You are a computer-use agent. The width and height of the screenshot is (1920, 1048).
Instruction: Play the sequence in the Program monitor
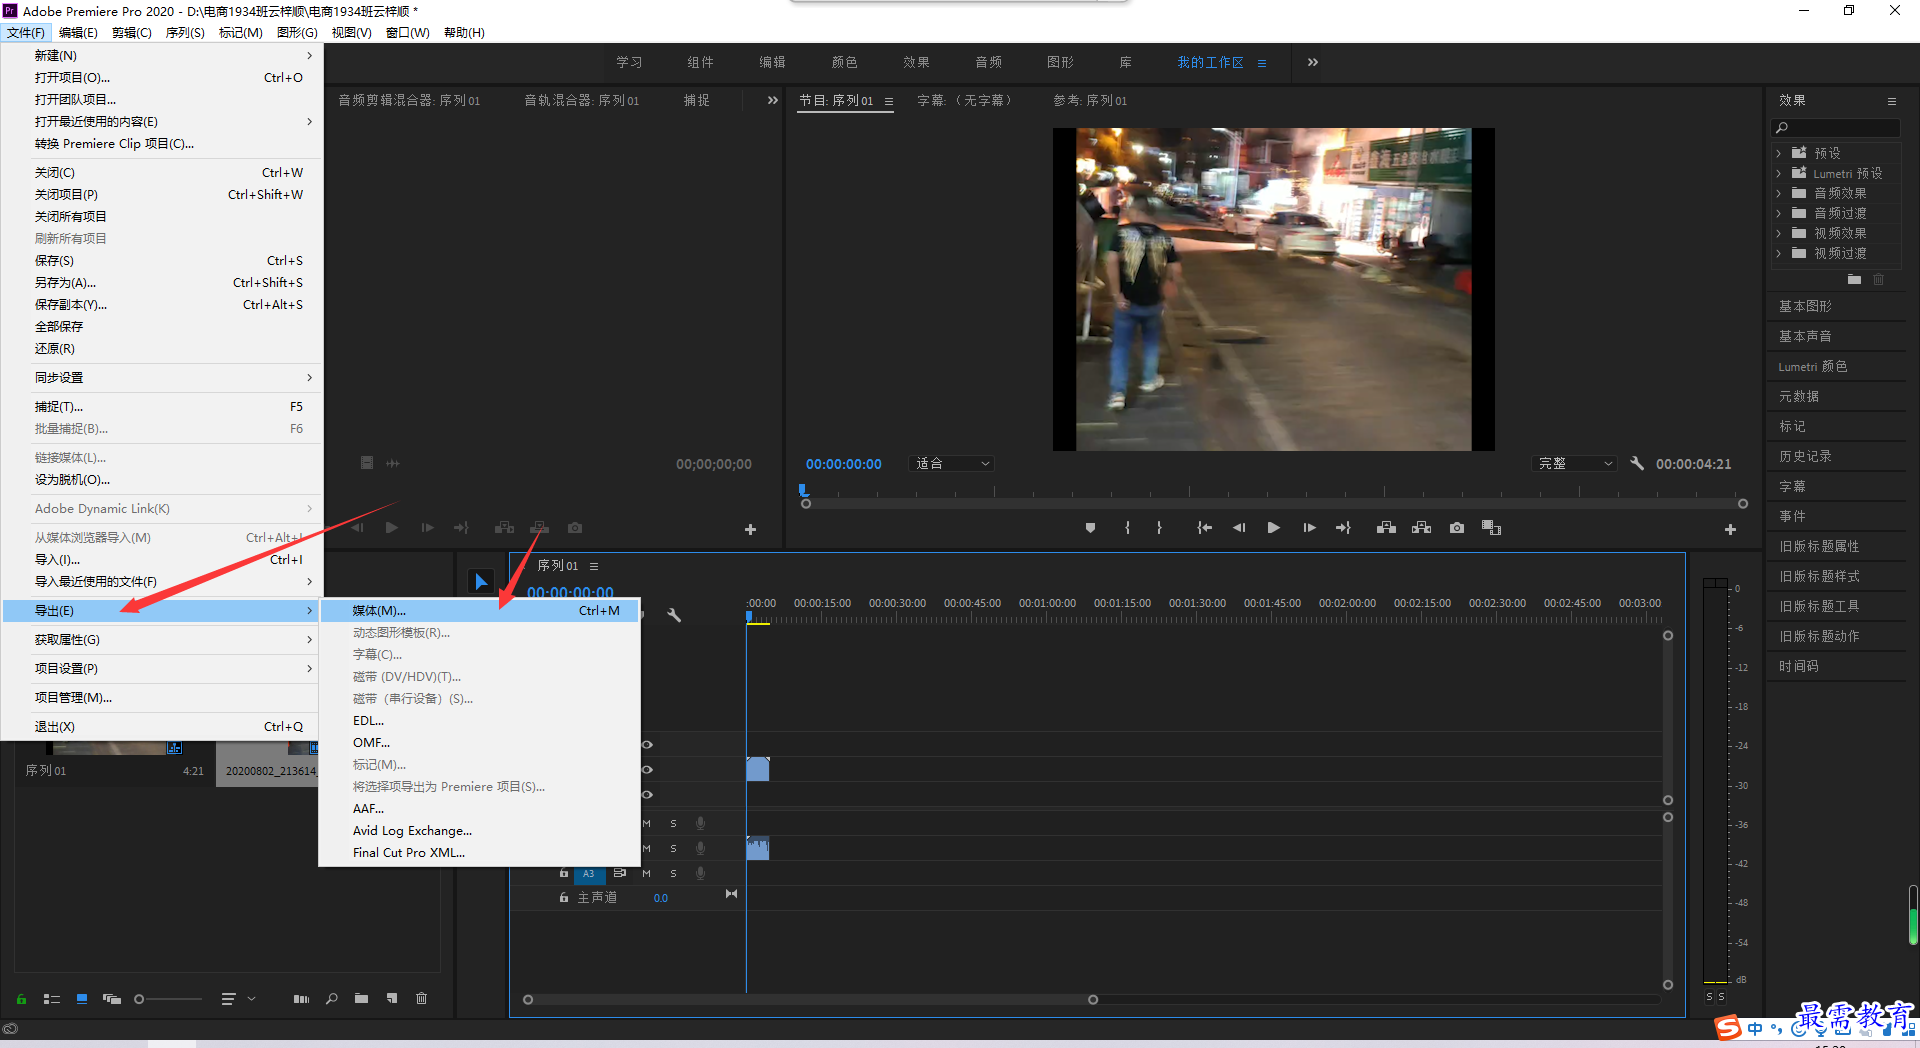pos(1273,528)
